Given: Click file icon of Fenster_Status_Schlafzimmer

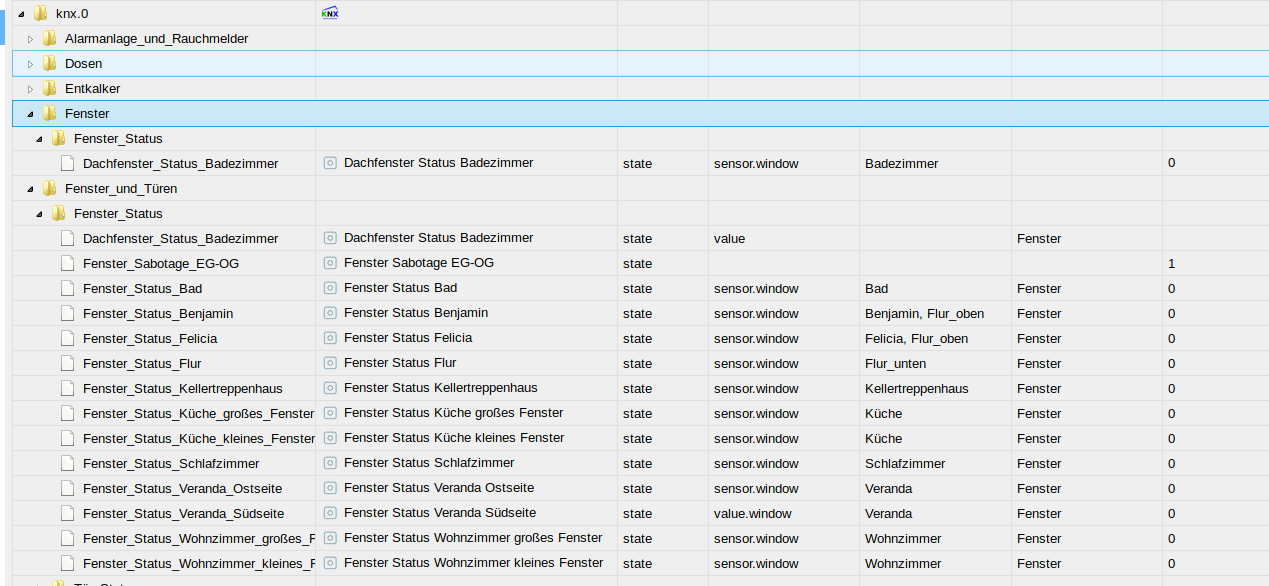Looking at the screenshot, I should click(67, 463).
